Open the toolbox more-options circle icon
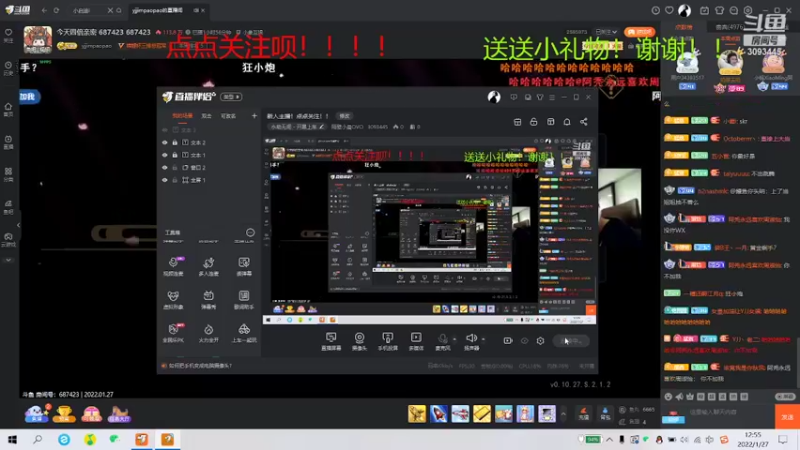This screenshot has height=450, width=800. (x=250, y=233)
